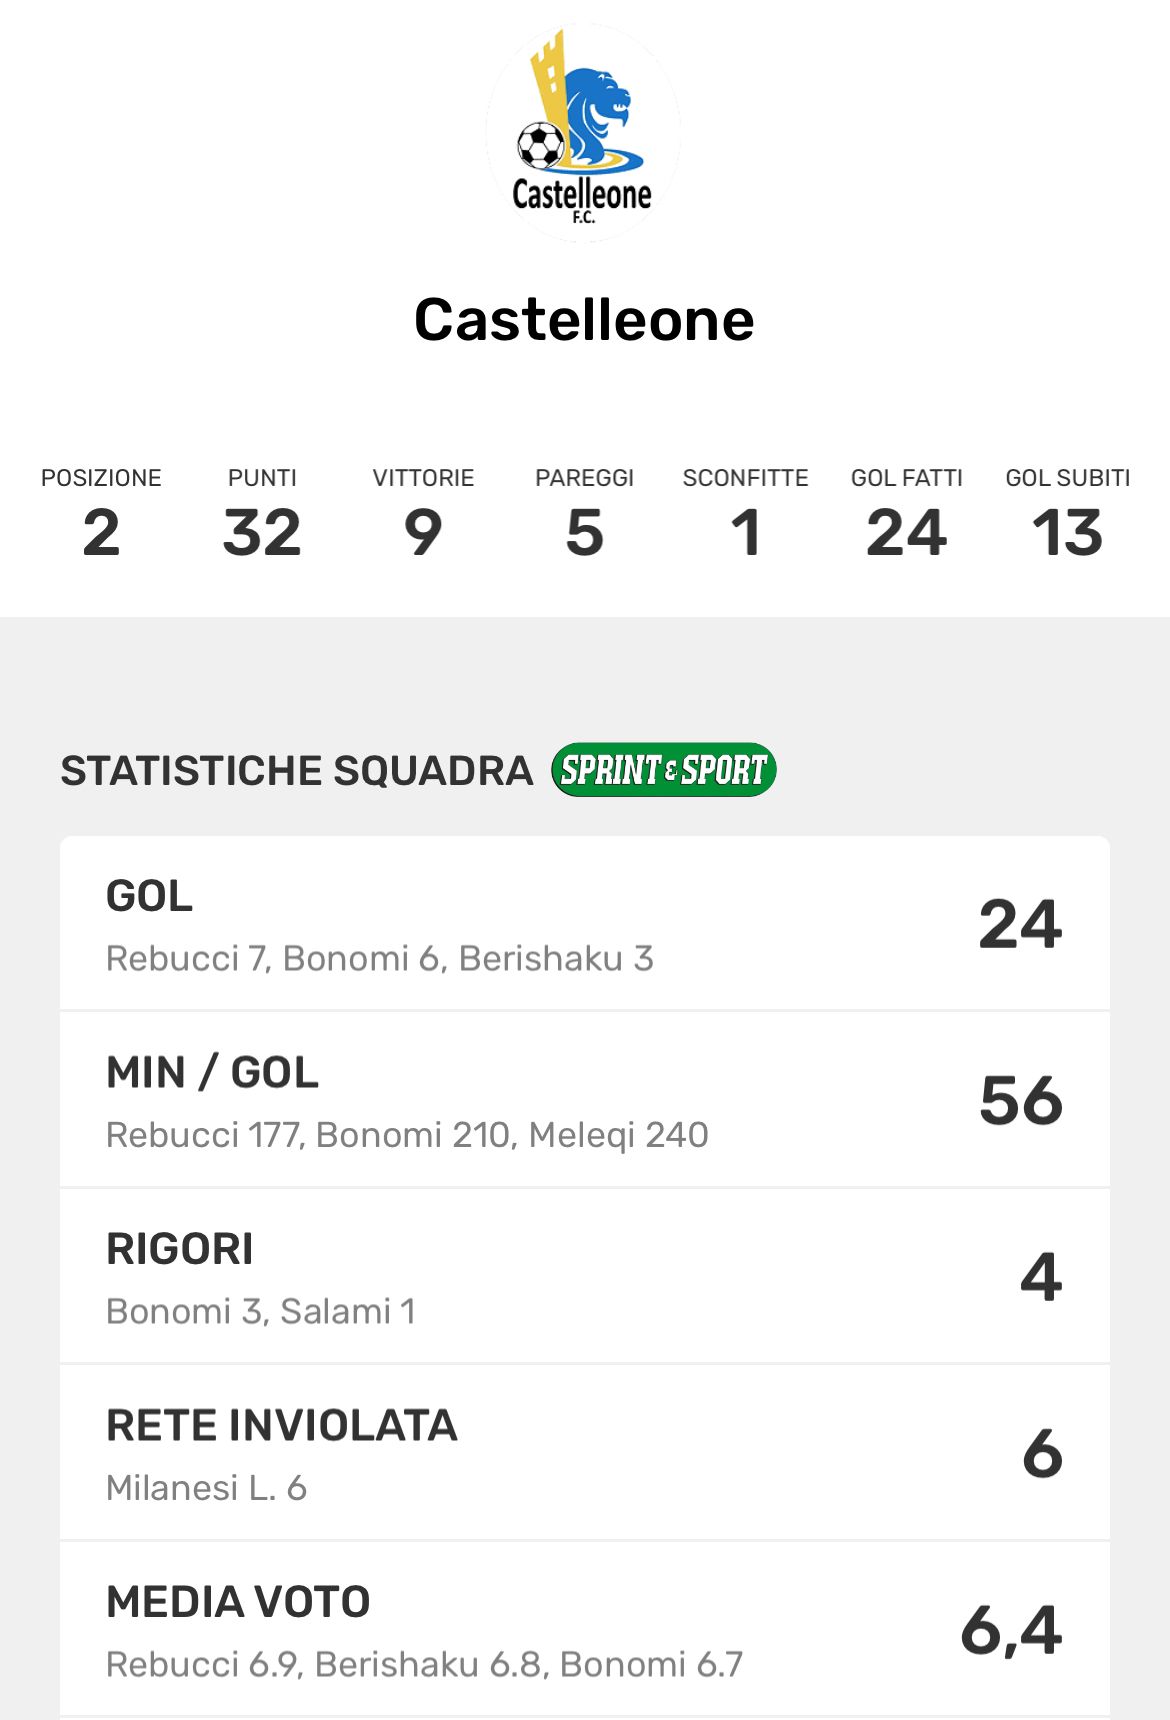Tap the average rating total 6,4
The width and height of the screenshot is (1170, 1720).
tap(1011, 1630)
